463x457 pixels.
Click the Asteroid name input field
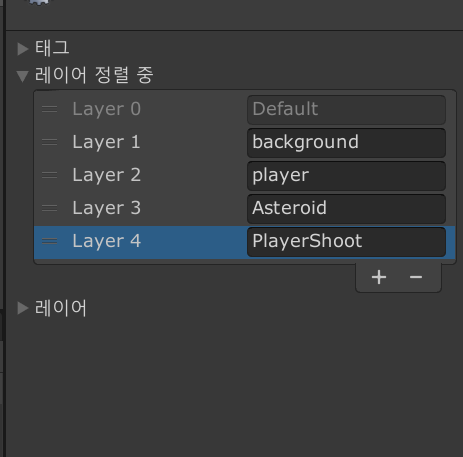click(x=346, y=209)
